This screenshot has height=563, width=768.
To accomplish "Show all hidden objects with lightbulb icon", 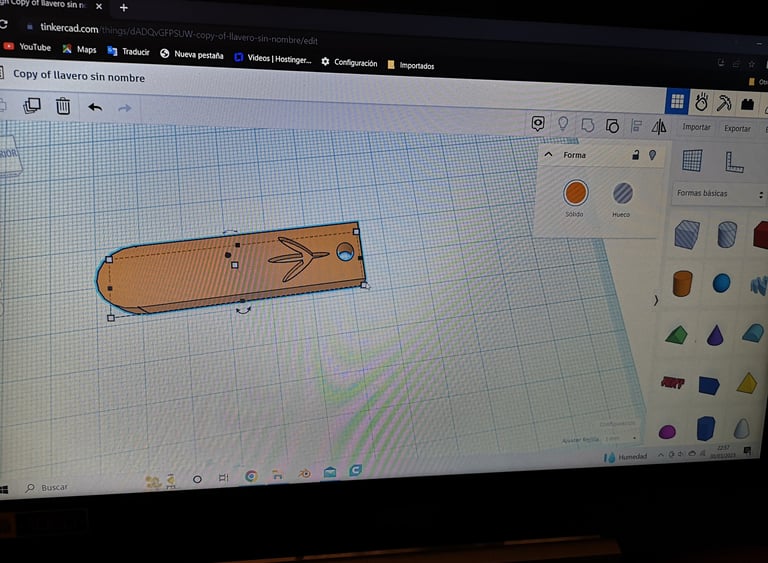I will click(563, 123).
